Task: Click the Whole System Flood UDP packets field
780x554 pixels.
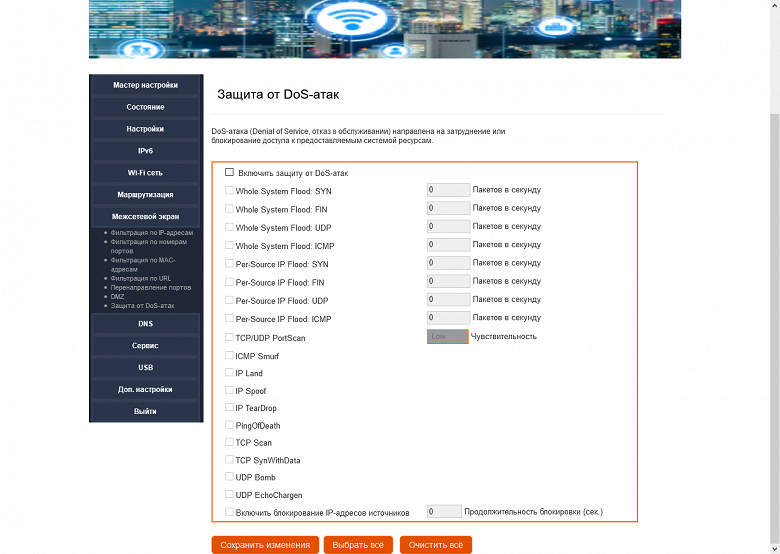Action: click(449, 226)
